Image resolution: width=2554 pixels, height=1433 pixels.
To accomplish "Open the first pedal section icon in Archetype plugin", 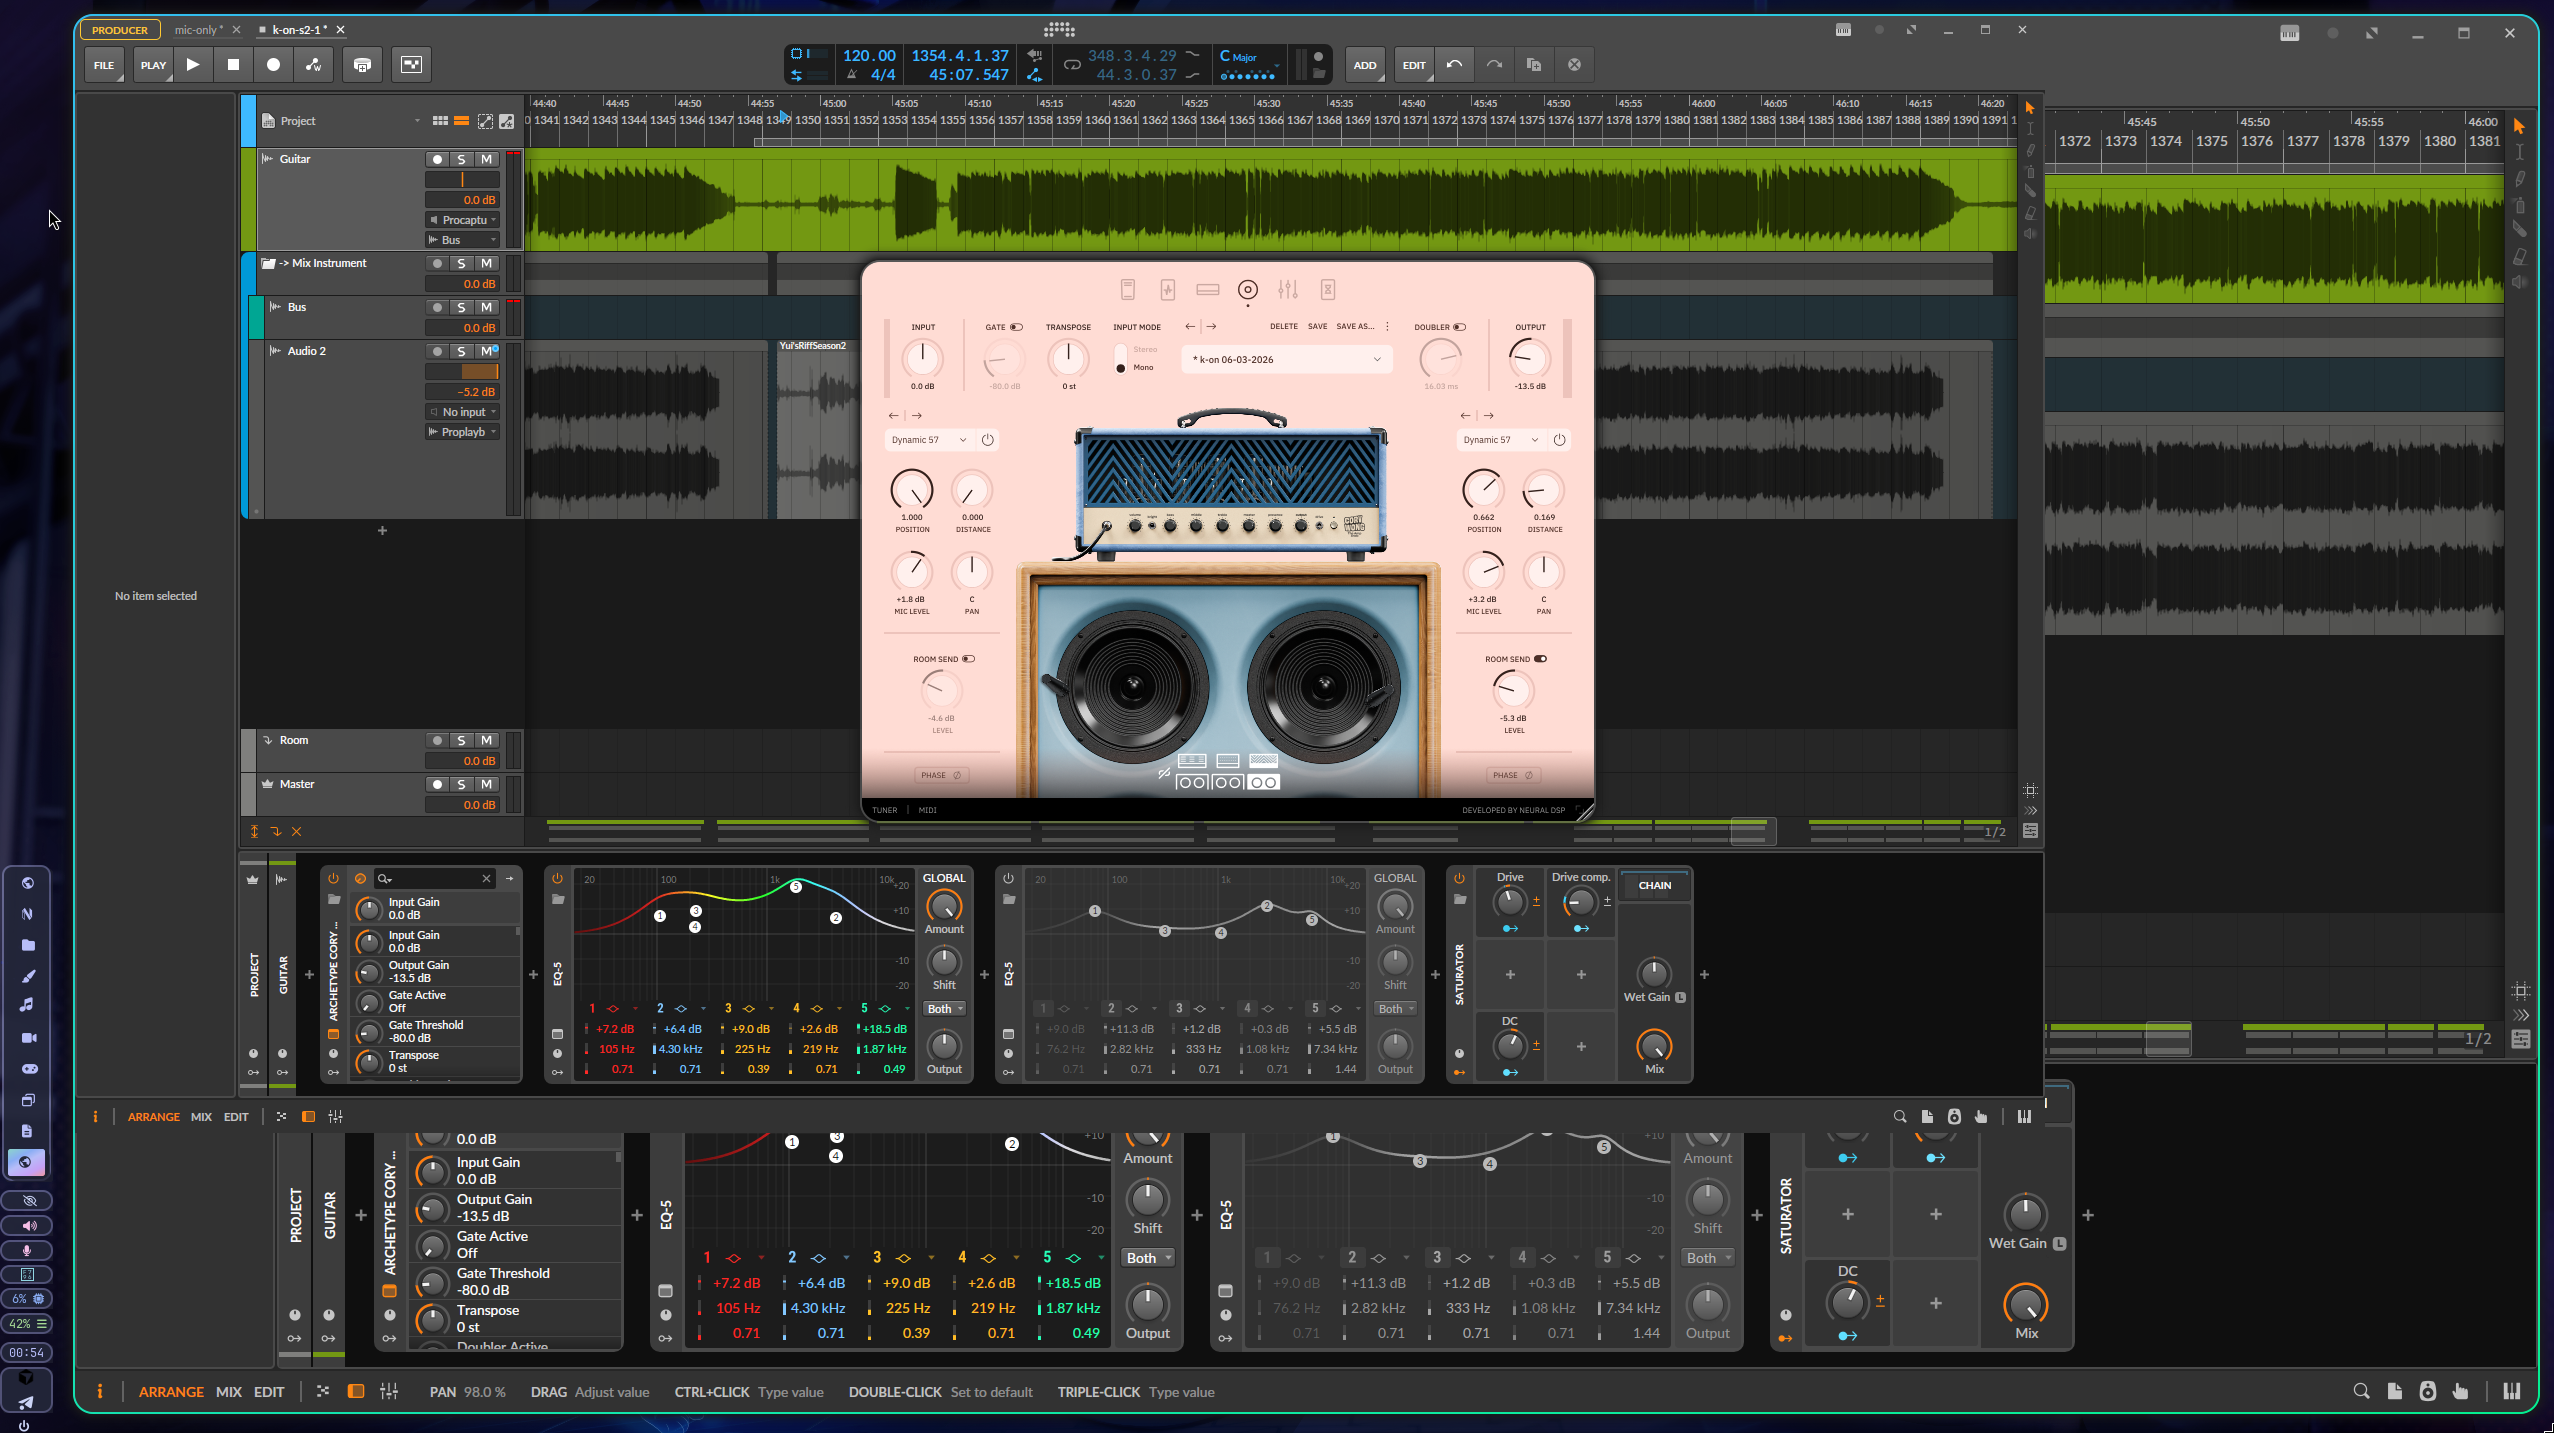I will click(1127, 290).
